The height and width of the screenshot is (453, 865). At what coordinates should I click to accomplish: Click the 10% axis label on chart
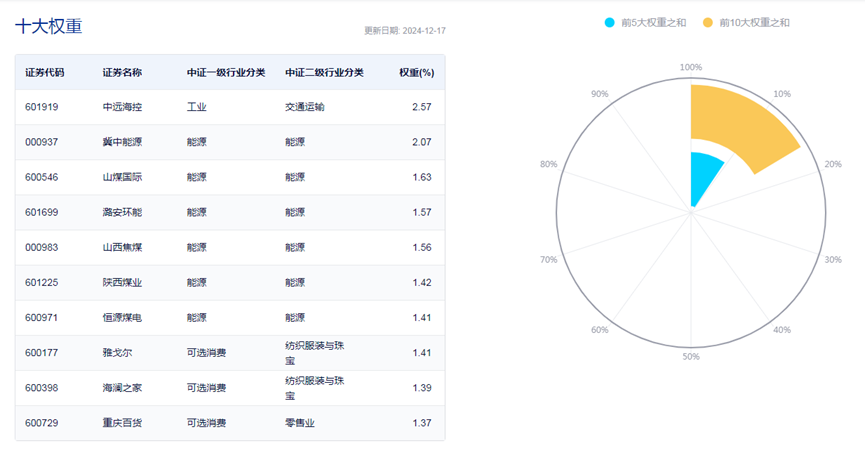coord(782,94)
